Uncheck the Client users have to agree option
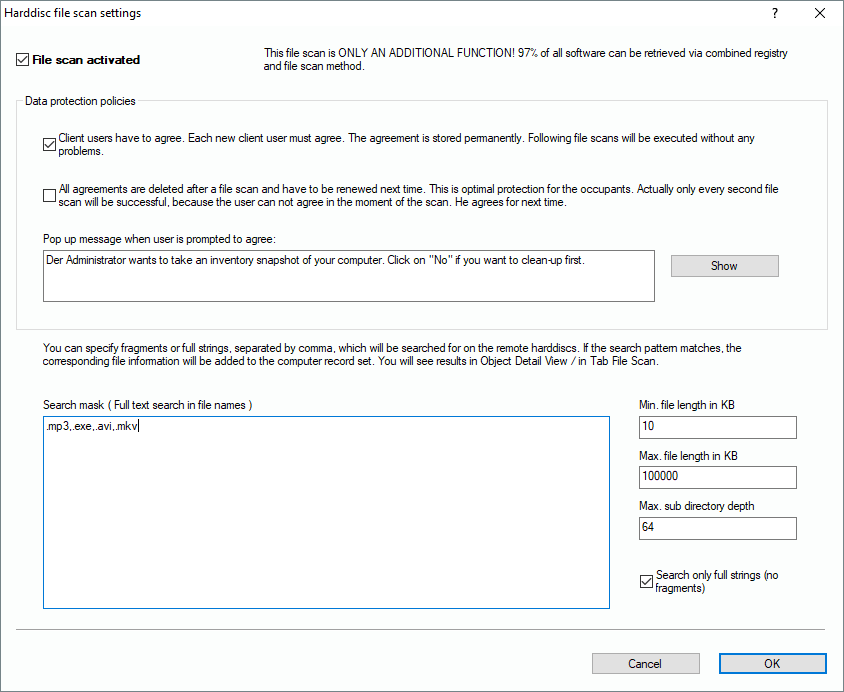 click(50, 144)
